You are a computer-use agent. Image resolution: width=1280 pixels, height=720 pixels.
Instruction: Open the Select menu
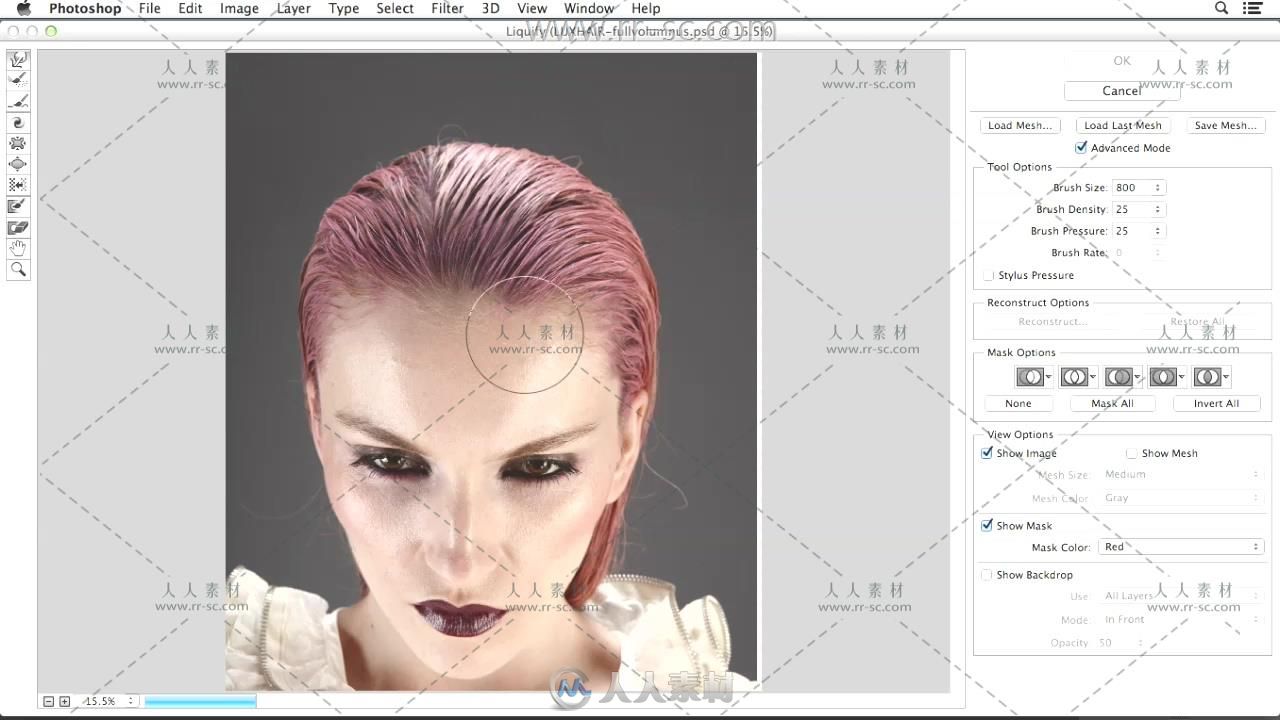tap(395, 8)
